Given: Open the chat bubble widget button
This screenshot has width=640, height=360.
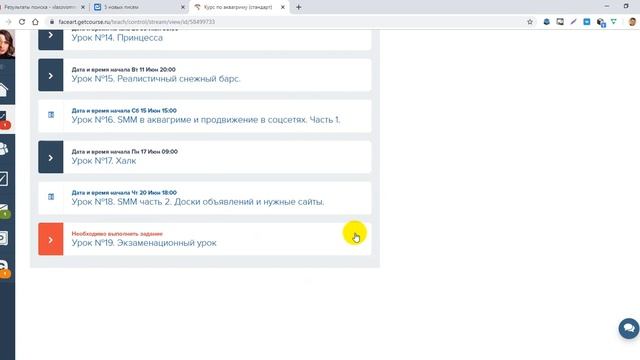Looking at the screenshot, I should click(629, 328).
